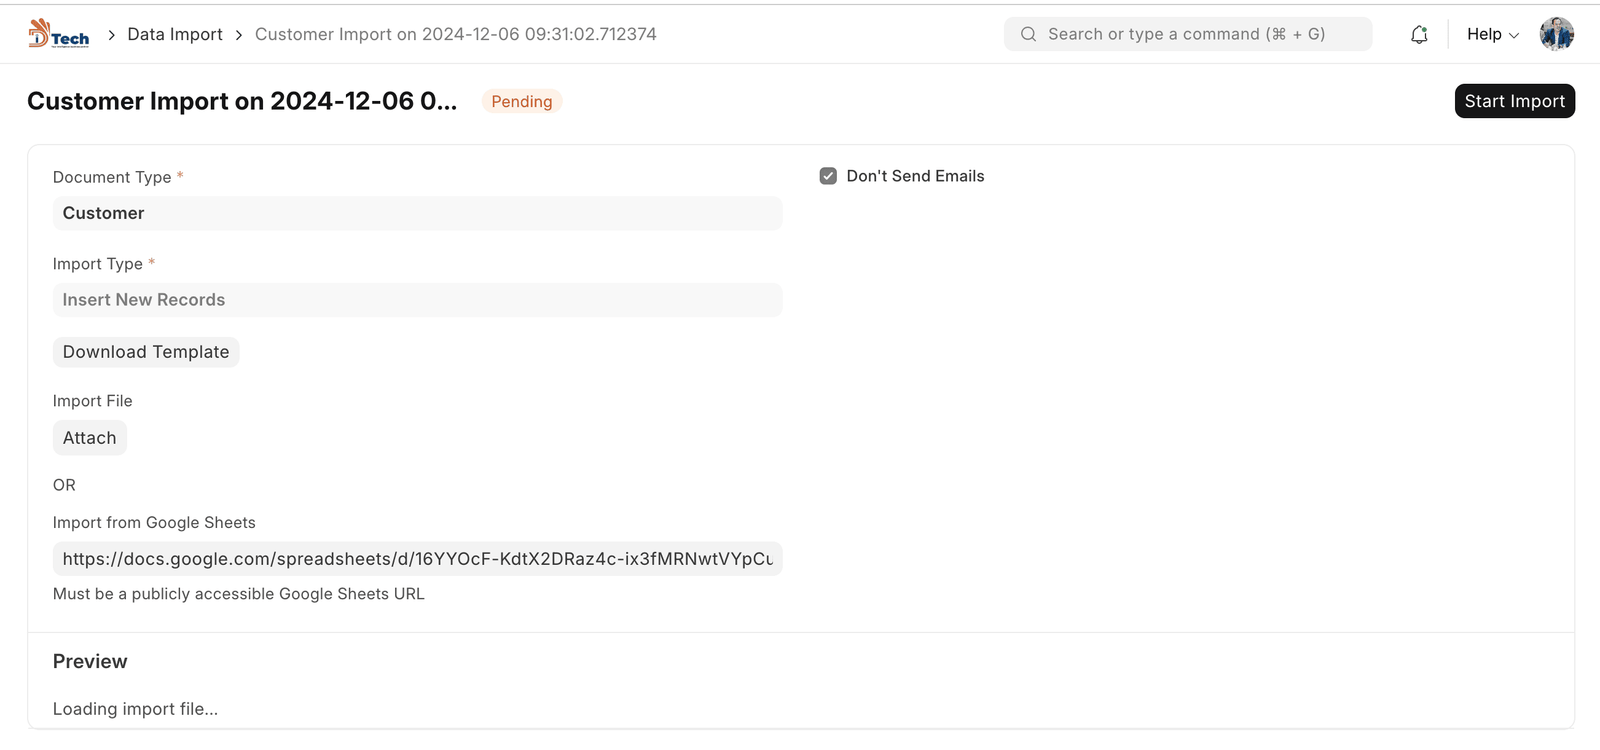Click the Customer Import page title

tap(242, 101)
